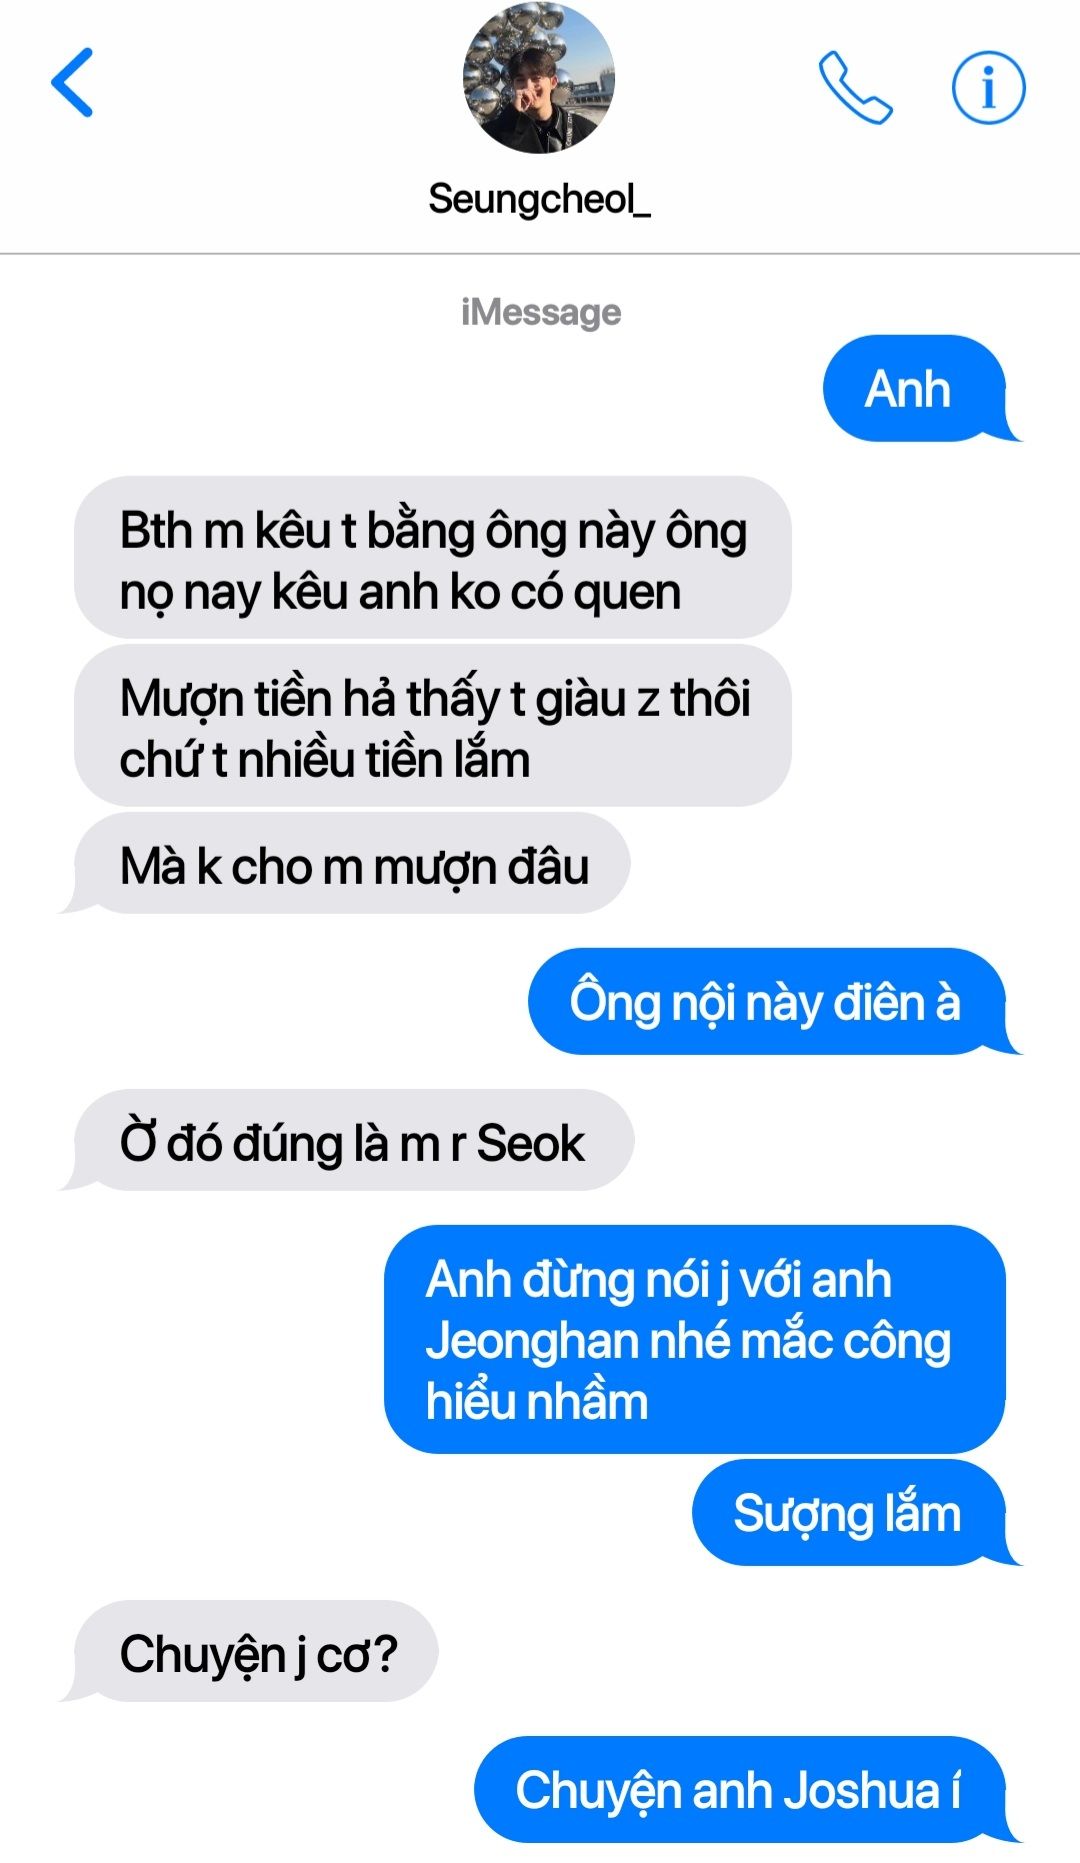Select the 'Anh đừng nói j' message
The width and height of the screenshot is (1080, 1863).
[x=695, y=1340]
